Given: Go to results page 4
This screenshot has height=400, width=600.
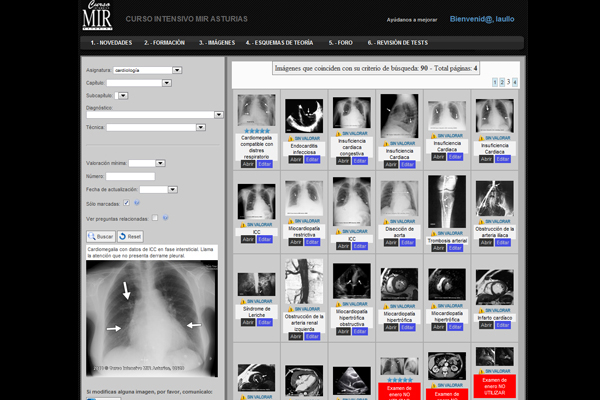Looking at the screenshot, I should pos(515,82).
